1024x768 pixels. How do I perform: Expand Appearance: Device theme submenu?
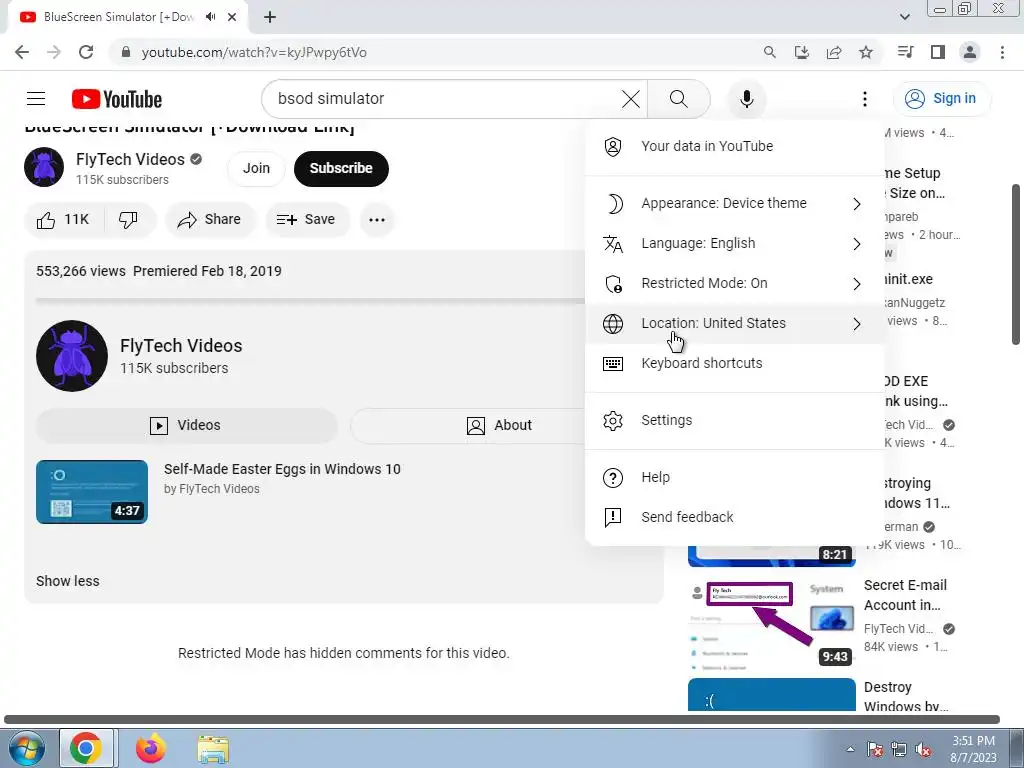[x=734, y=204]
